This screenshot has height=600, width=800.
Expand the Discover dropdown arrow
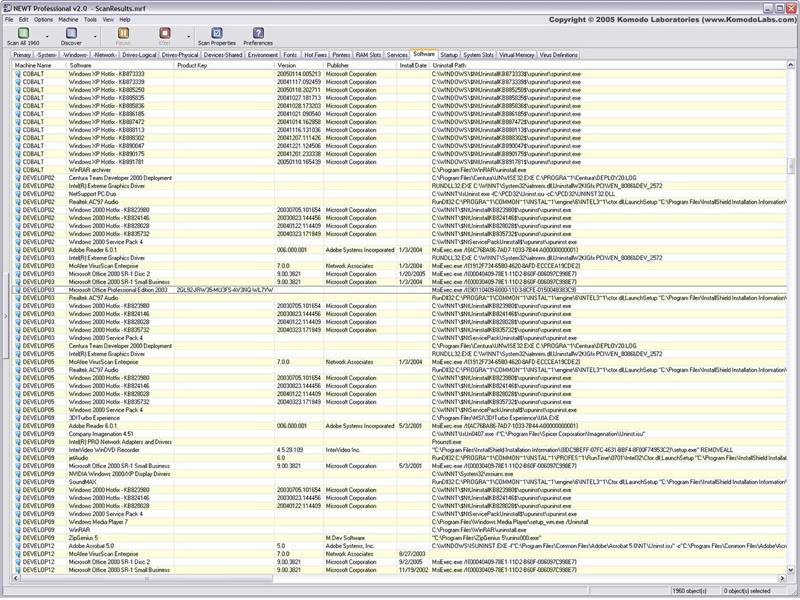(x=96, y=38)
